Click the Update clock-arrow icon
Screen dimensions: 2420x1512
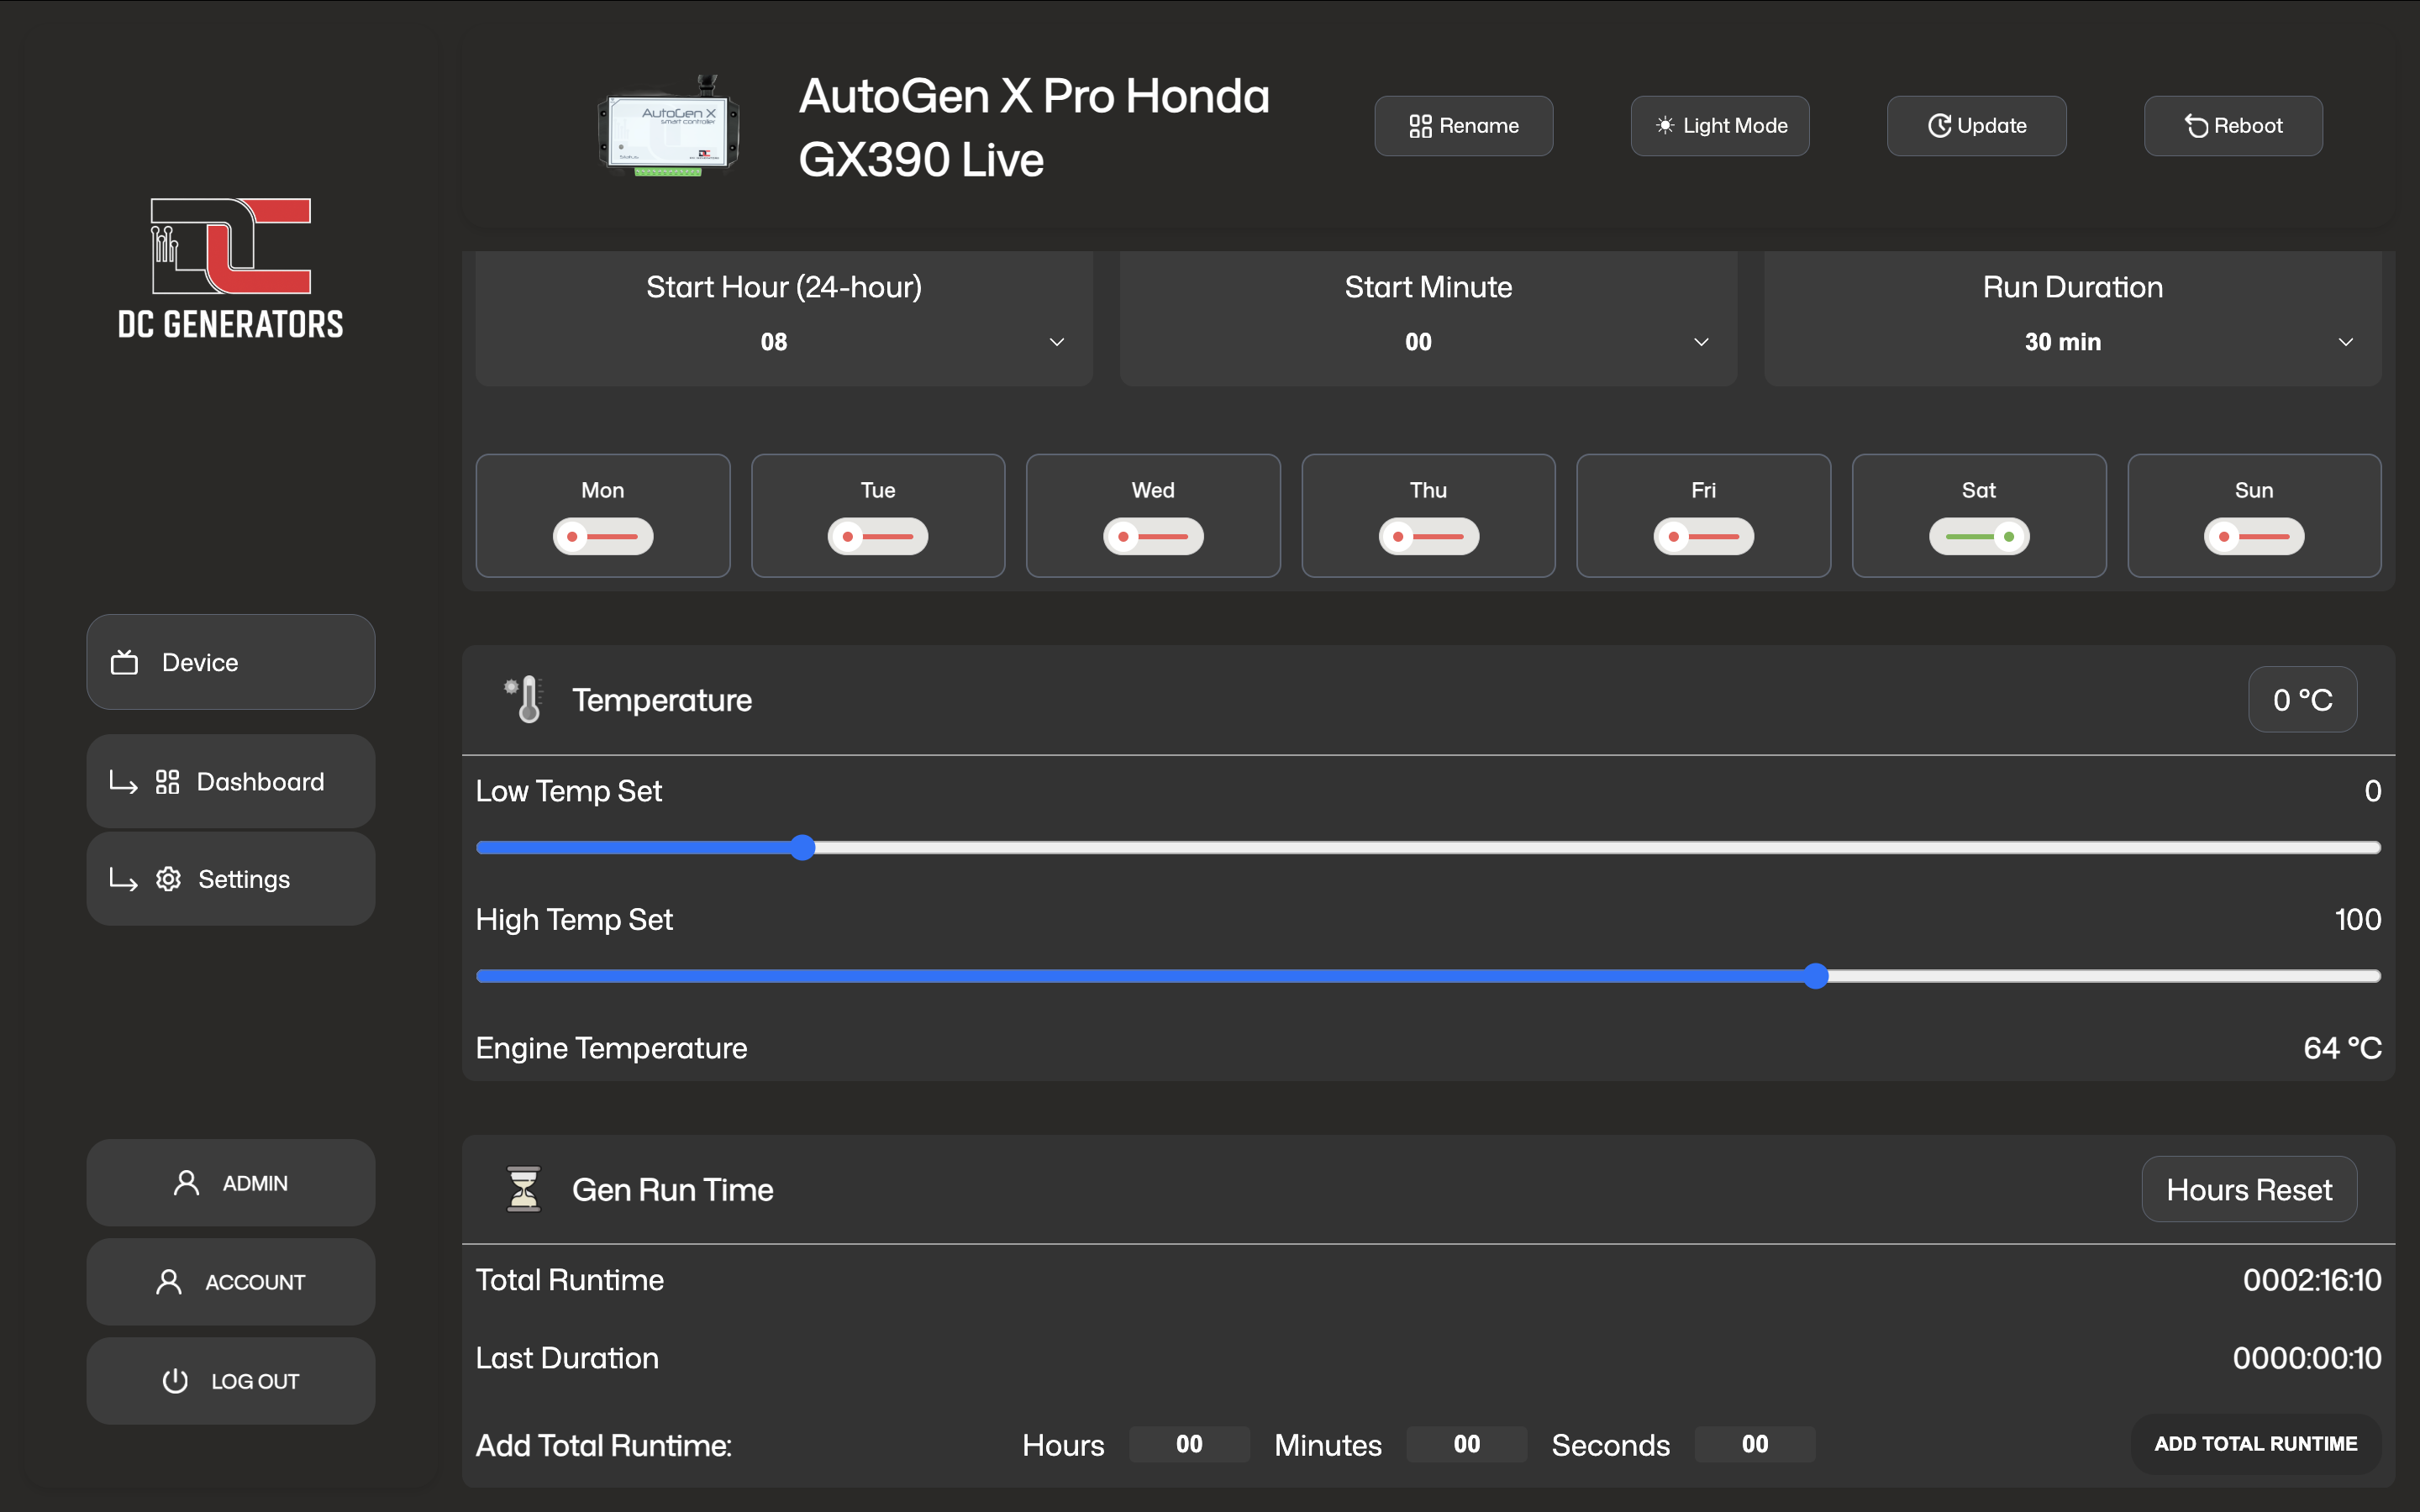(1939, 126)
